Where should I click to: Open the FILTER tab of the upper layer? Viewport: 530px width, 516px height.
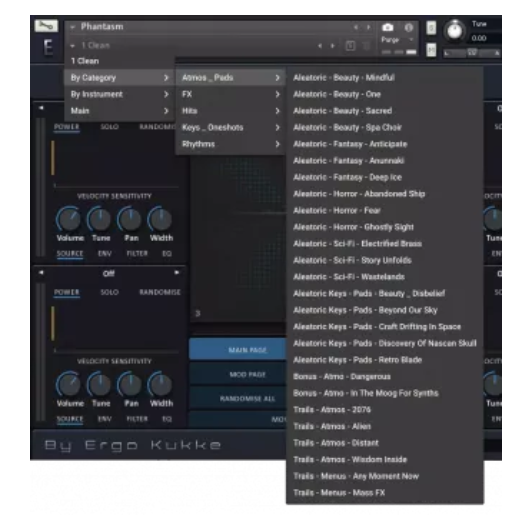(137, 253)
